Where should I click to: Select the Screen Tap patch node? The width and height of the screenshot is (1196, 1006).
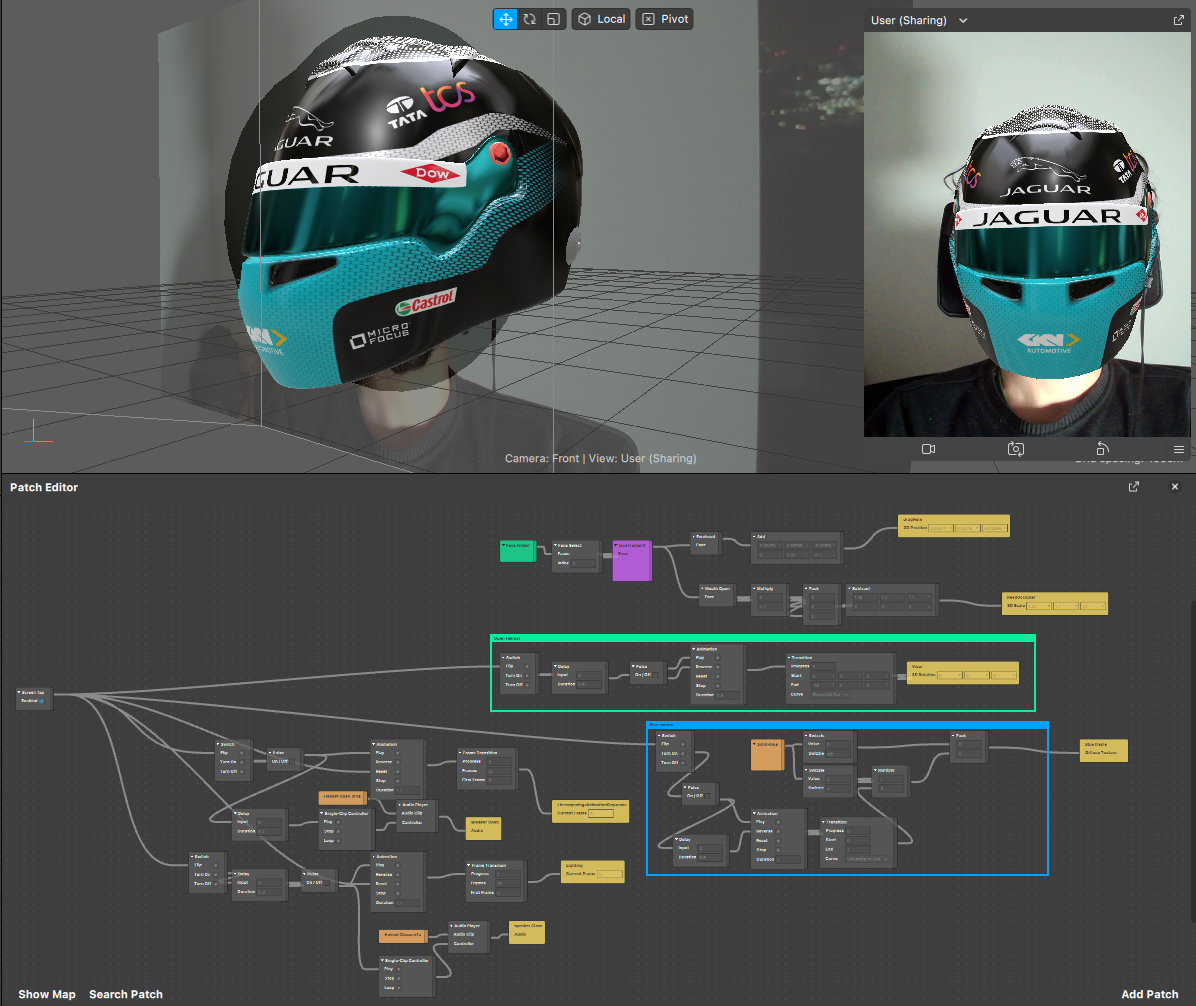[x=35, y=699]
